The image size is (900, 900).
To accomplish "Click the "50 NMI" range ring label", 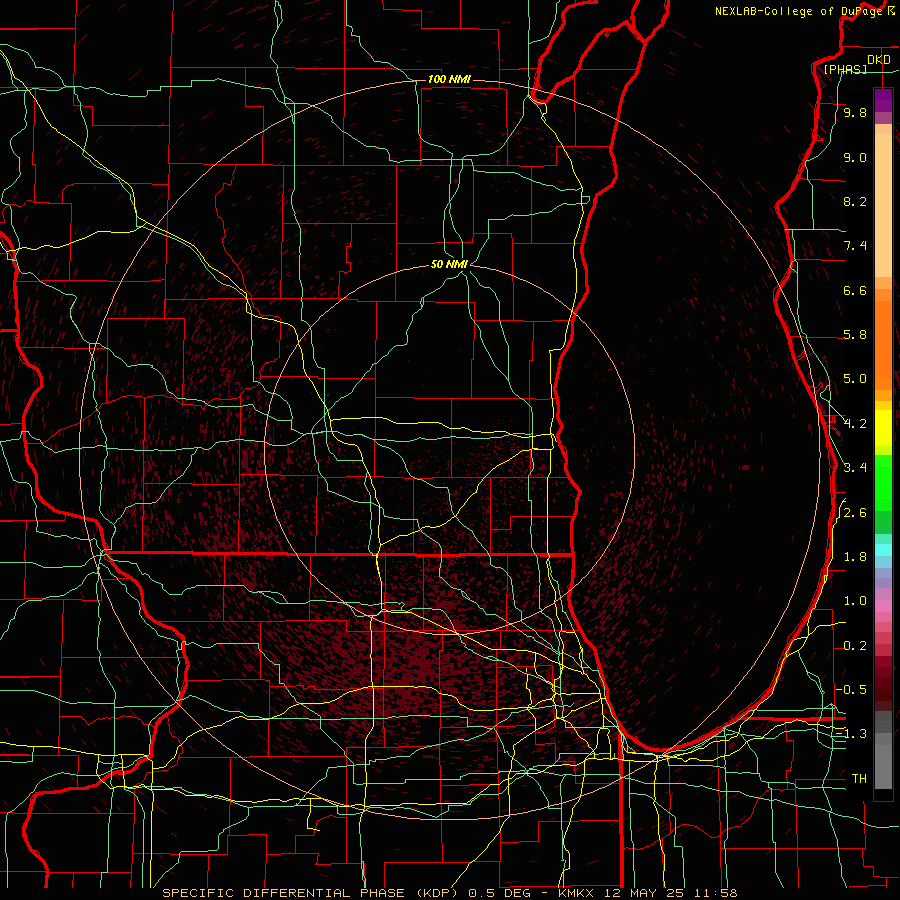I will click(449, 264).
